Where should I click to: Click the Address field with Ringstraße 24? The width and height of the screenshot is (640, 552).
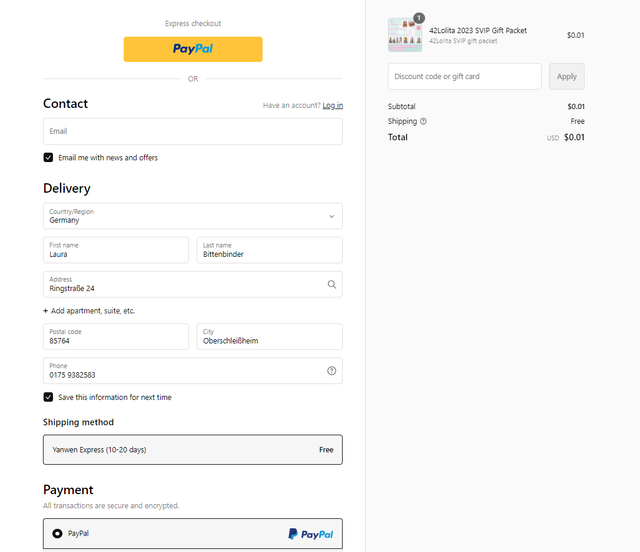[x=193, y=285]
